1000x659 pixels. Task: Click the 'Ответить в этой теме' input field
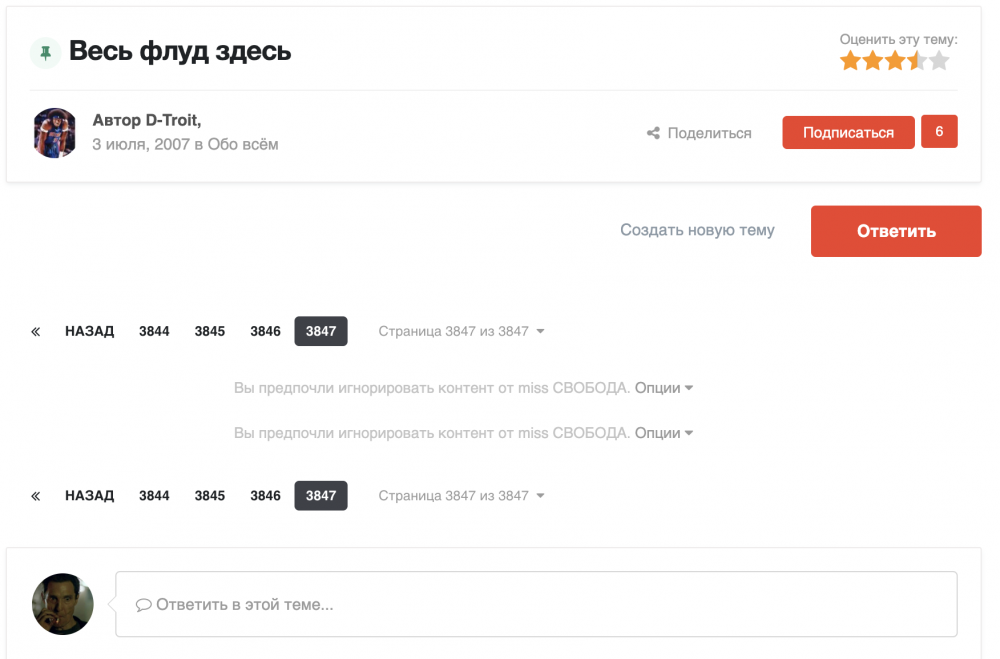pyautogui.click(x=536, y=604)
